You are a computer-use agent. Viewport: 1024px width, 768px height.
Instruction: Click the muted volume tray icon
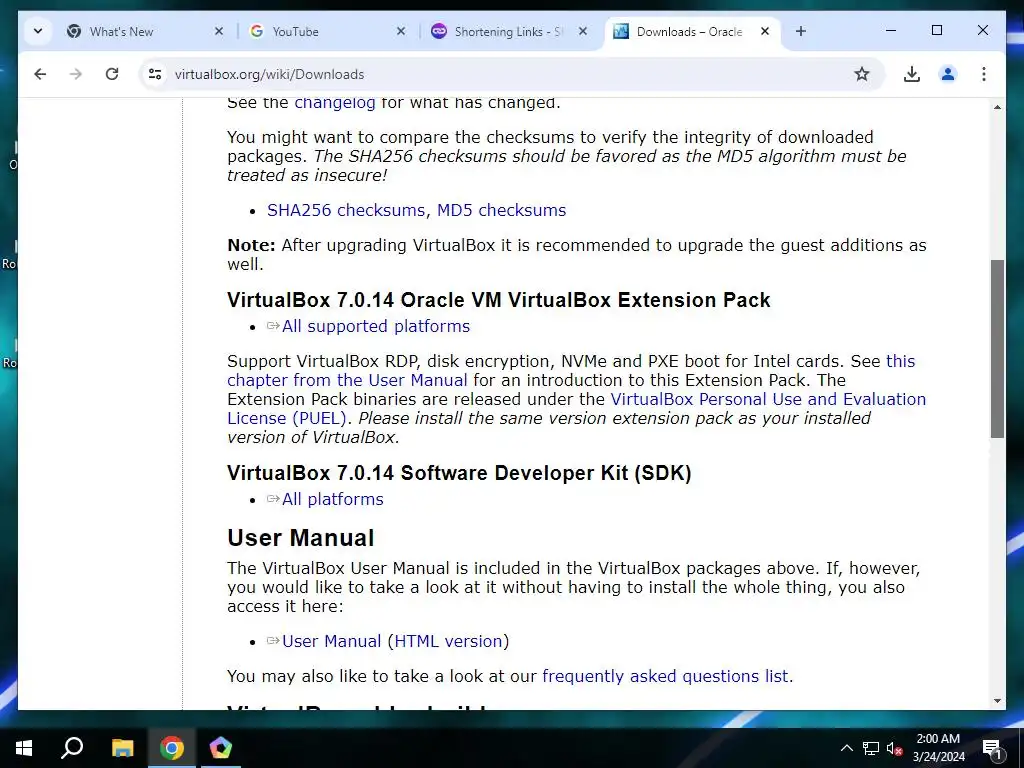(x=894, y=748)
